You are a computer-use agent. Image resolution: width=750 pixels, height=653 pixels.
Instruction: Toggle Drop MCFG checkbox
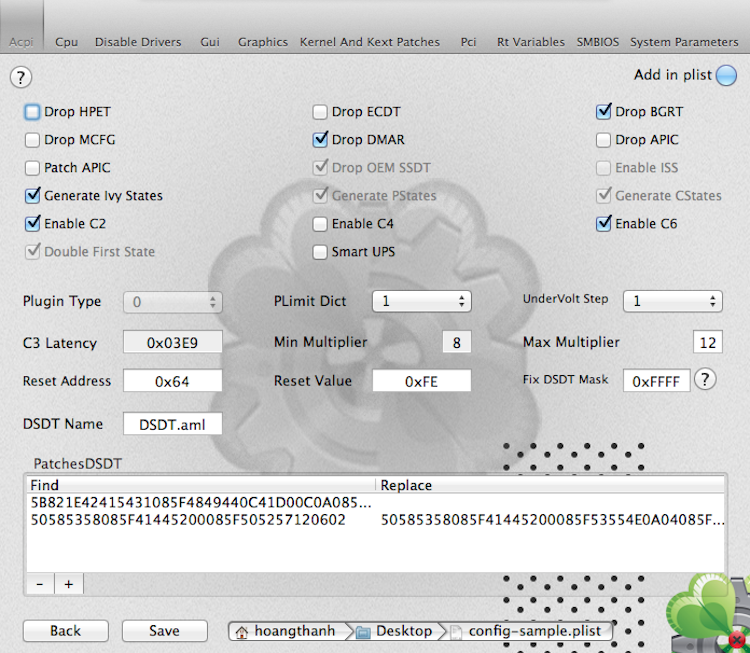click(32, 140)
